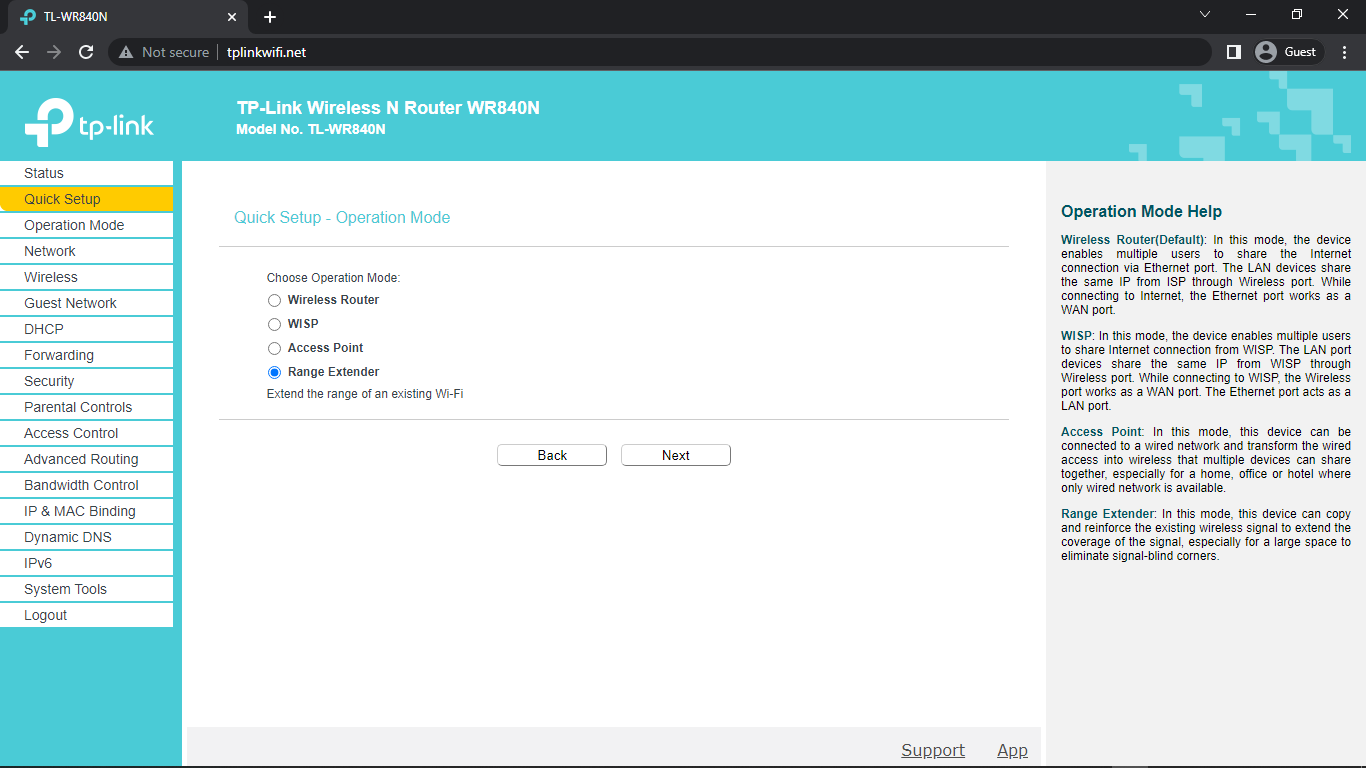Open a new browser tab
Screen dimensions: 1366x768
click(x=270, y=17)
